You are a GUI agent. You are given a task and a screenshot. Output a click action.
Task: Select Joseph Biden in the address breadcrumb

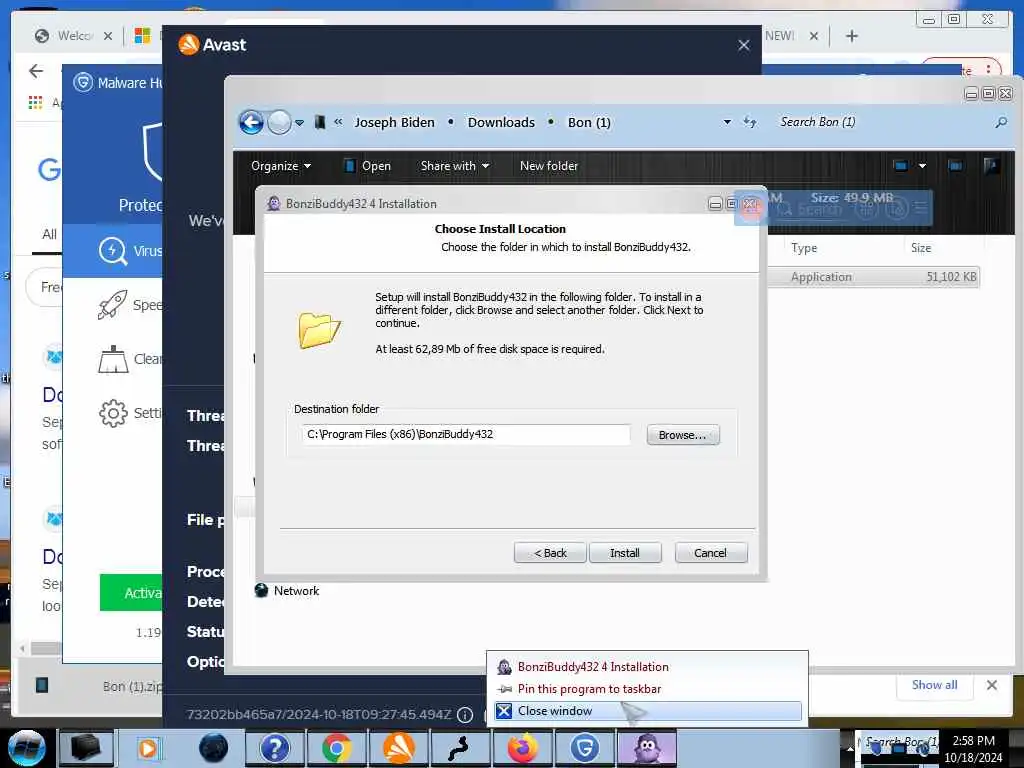tap(394, 122)
